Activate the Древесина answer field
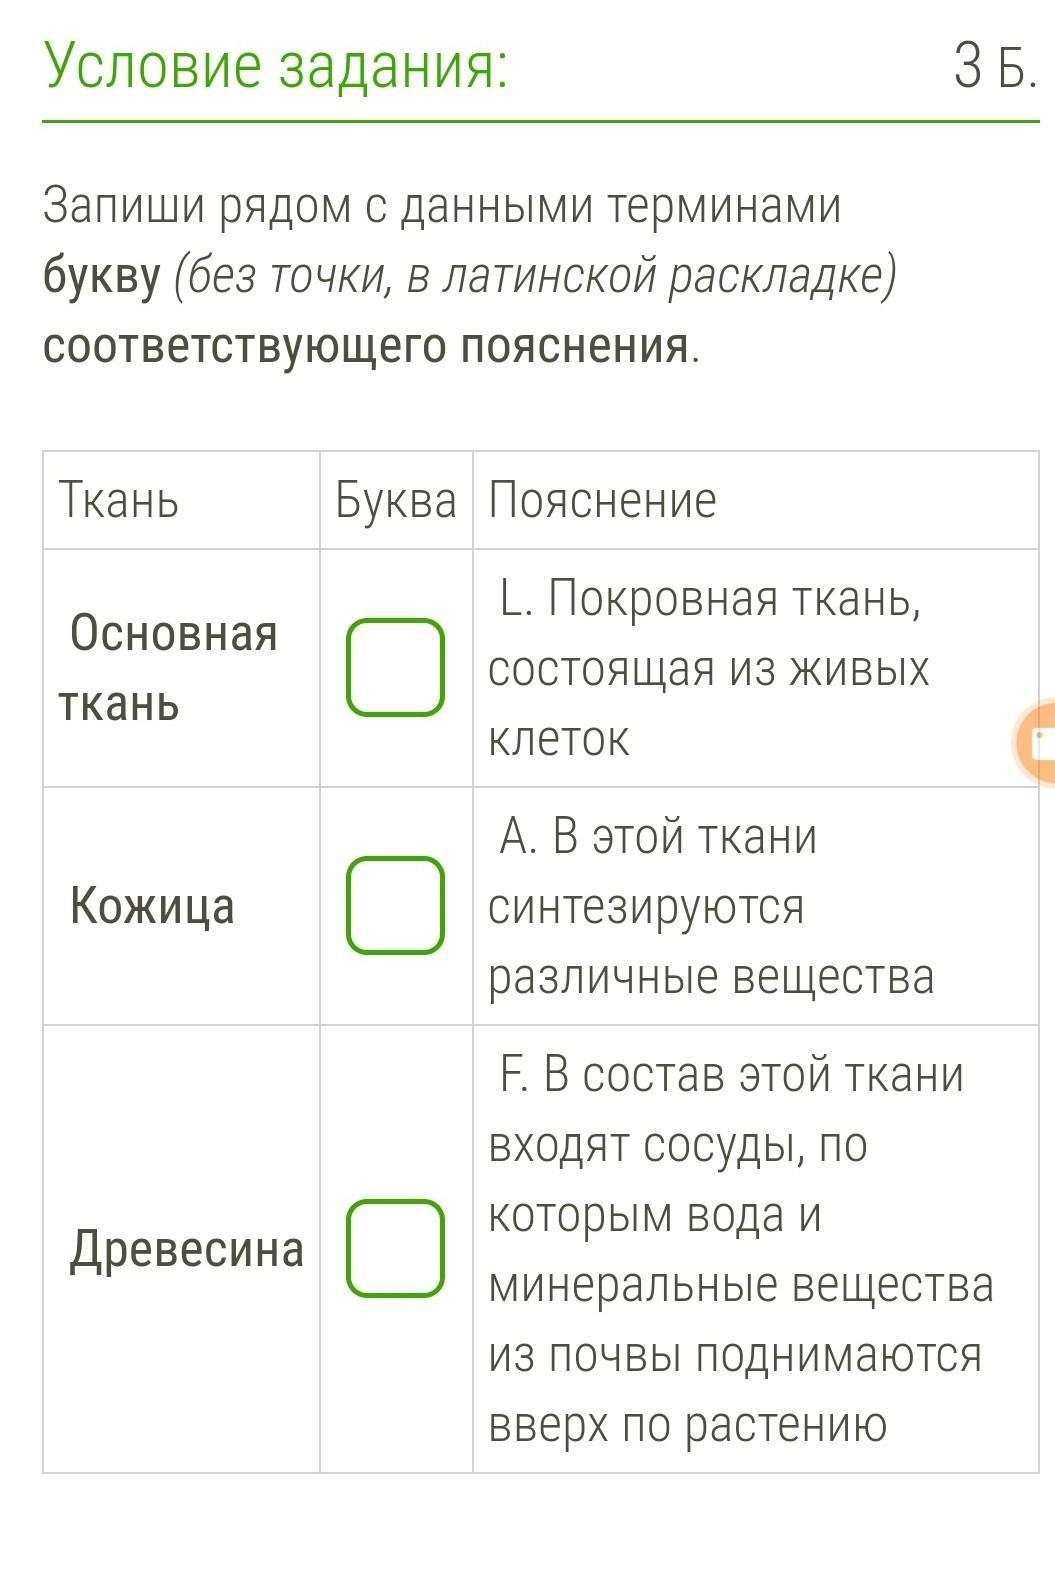1055x1571 pixels. click(x=395, y=1248)
